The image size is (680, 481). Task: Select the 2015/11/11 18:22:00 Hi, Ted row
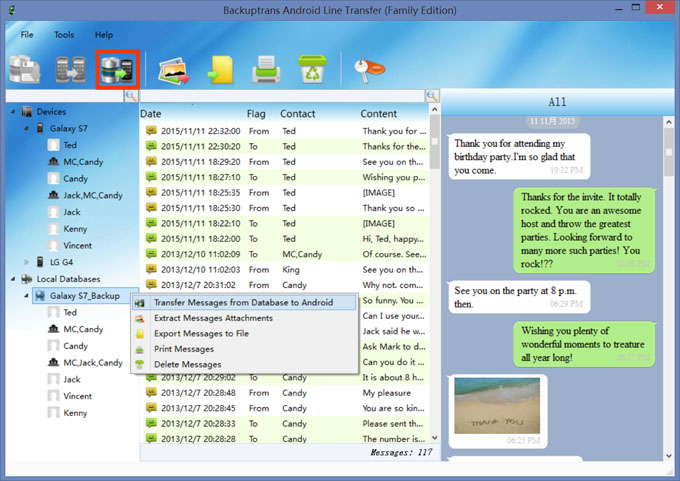(285, 239)
